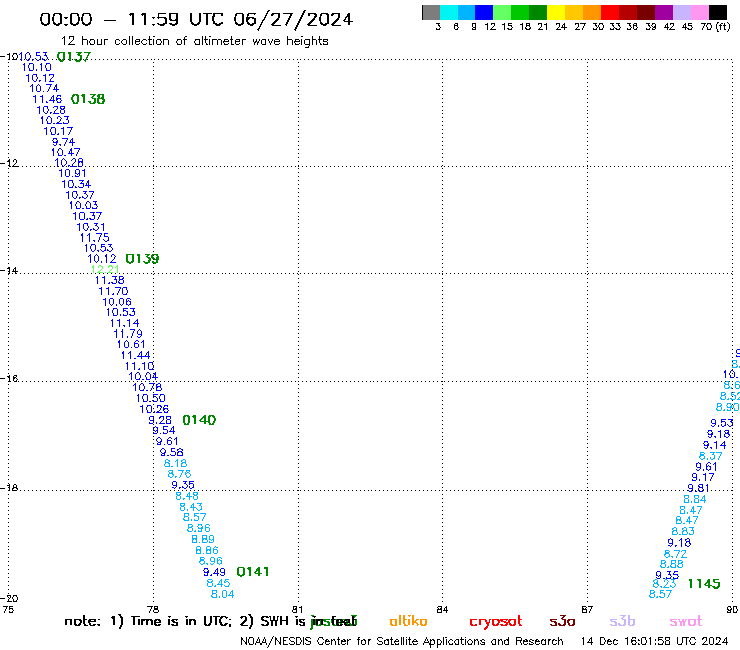Image resolution: width=740 pixels, height=650 pixels.
Task: Select the 8.18 wave height value
Action: coord(175,463)
